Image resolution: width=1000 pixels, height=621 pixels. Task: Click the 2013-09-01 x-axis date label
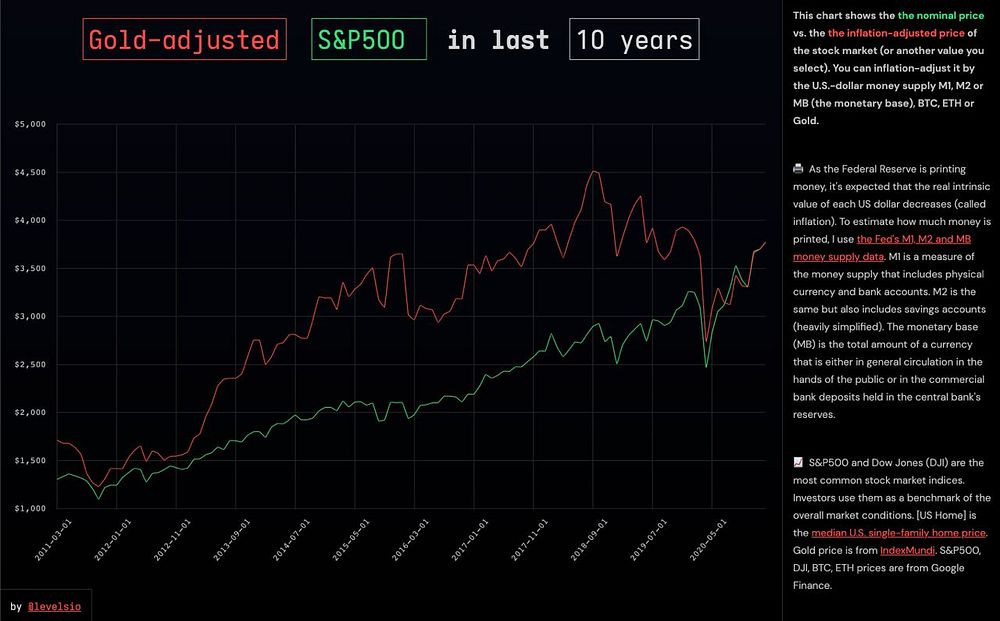pos(232,540)
